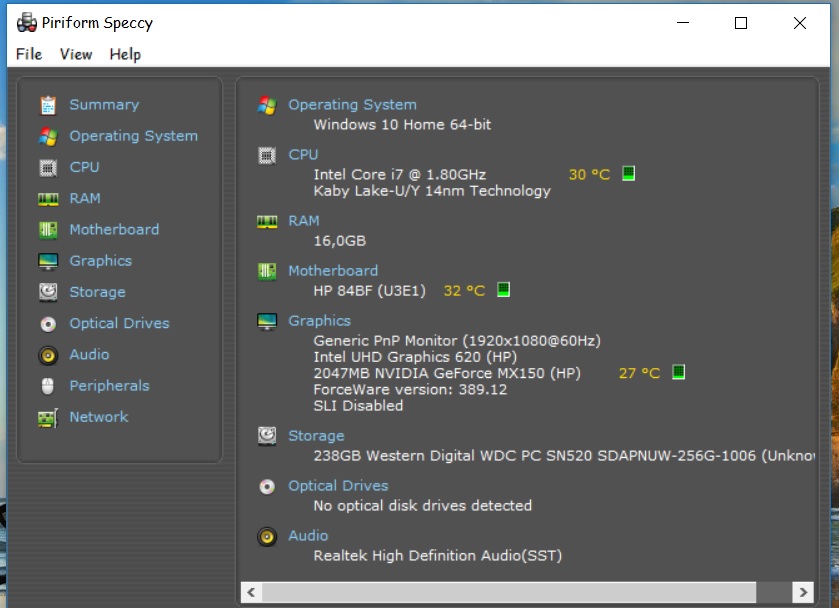Click the Graphics monitor icon in sidebar

click(x=48, y=261)
